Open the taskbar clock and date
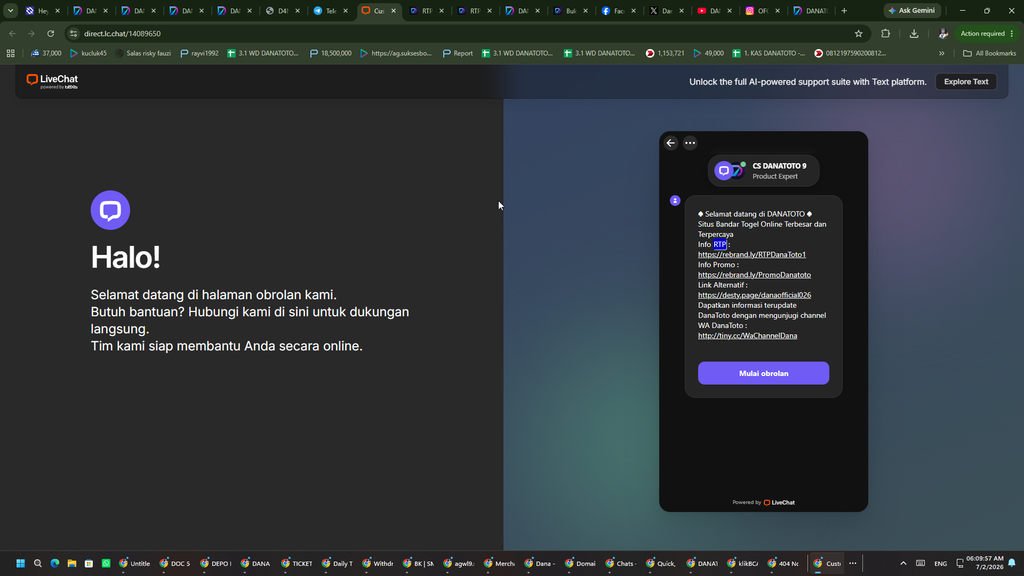This screenshot has width=1024, height=576. point(985,563)
